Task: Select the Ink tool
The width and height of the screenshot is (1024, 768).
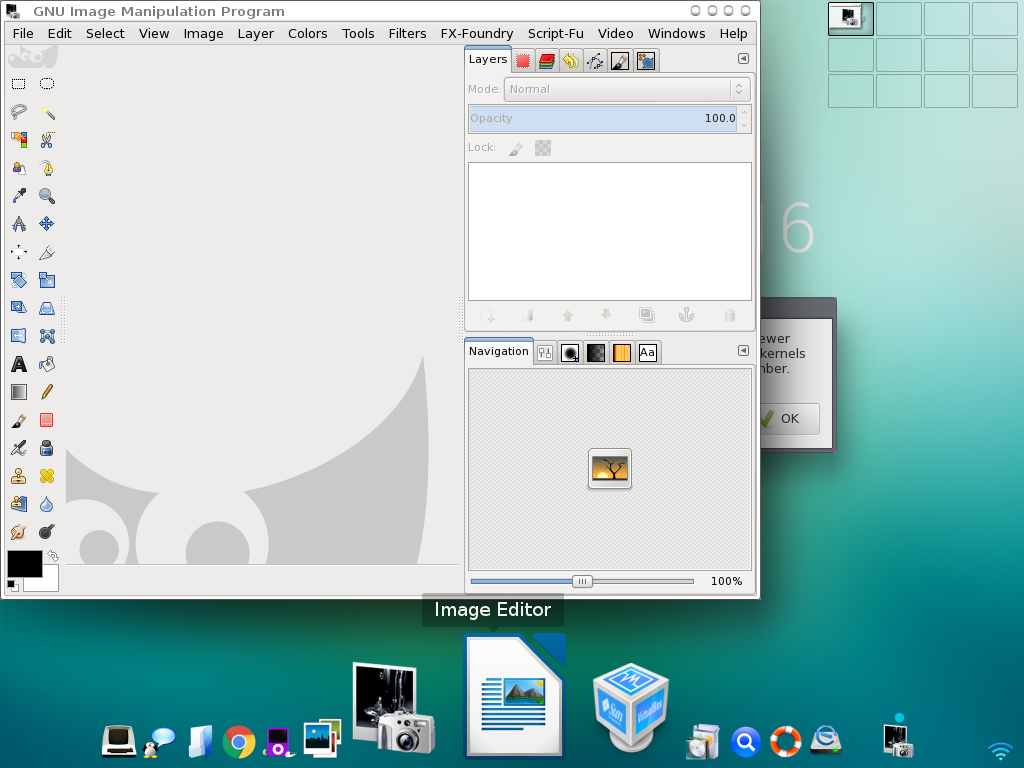Action: coord(46,448)
